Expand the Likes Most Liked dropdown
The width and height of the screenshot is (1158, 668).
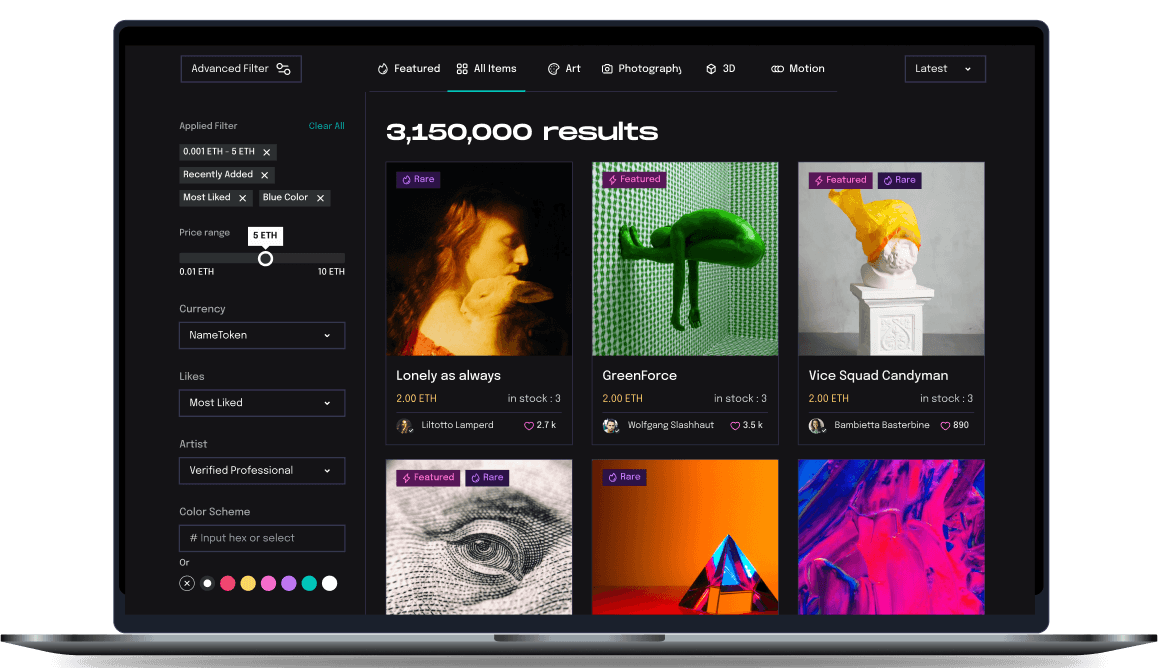coord(262,403)
